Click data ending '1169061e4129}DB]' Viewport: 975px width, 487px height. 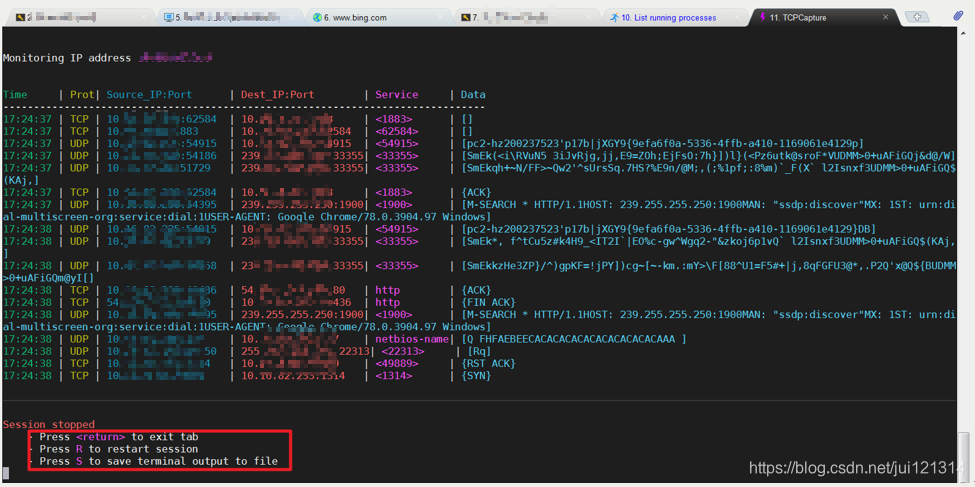668,229
